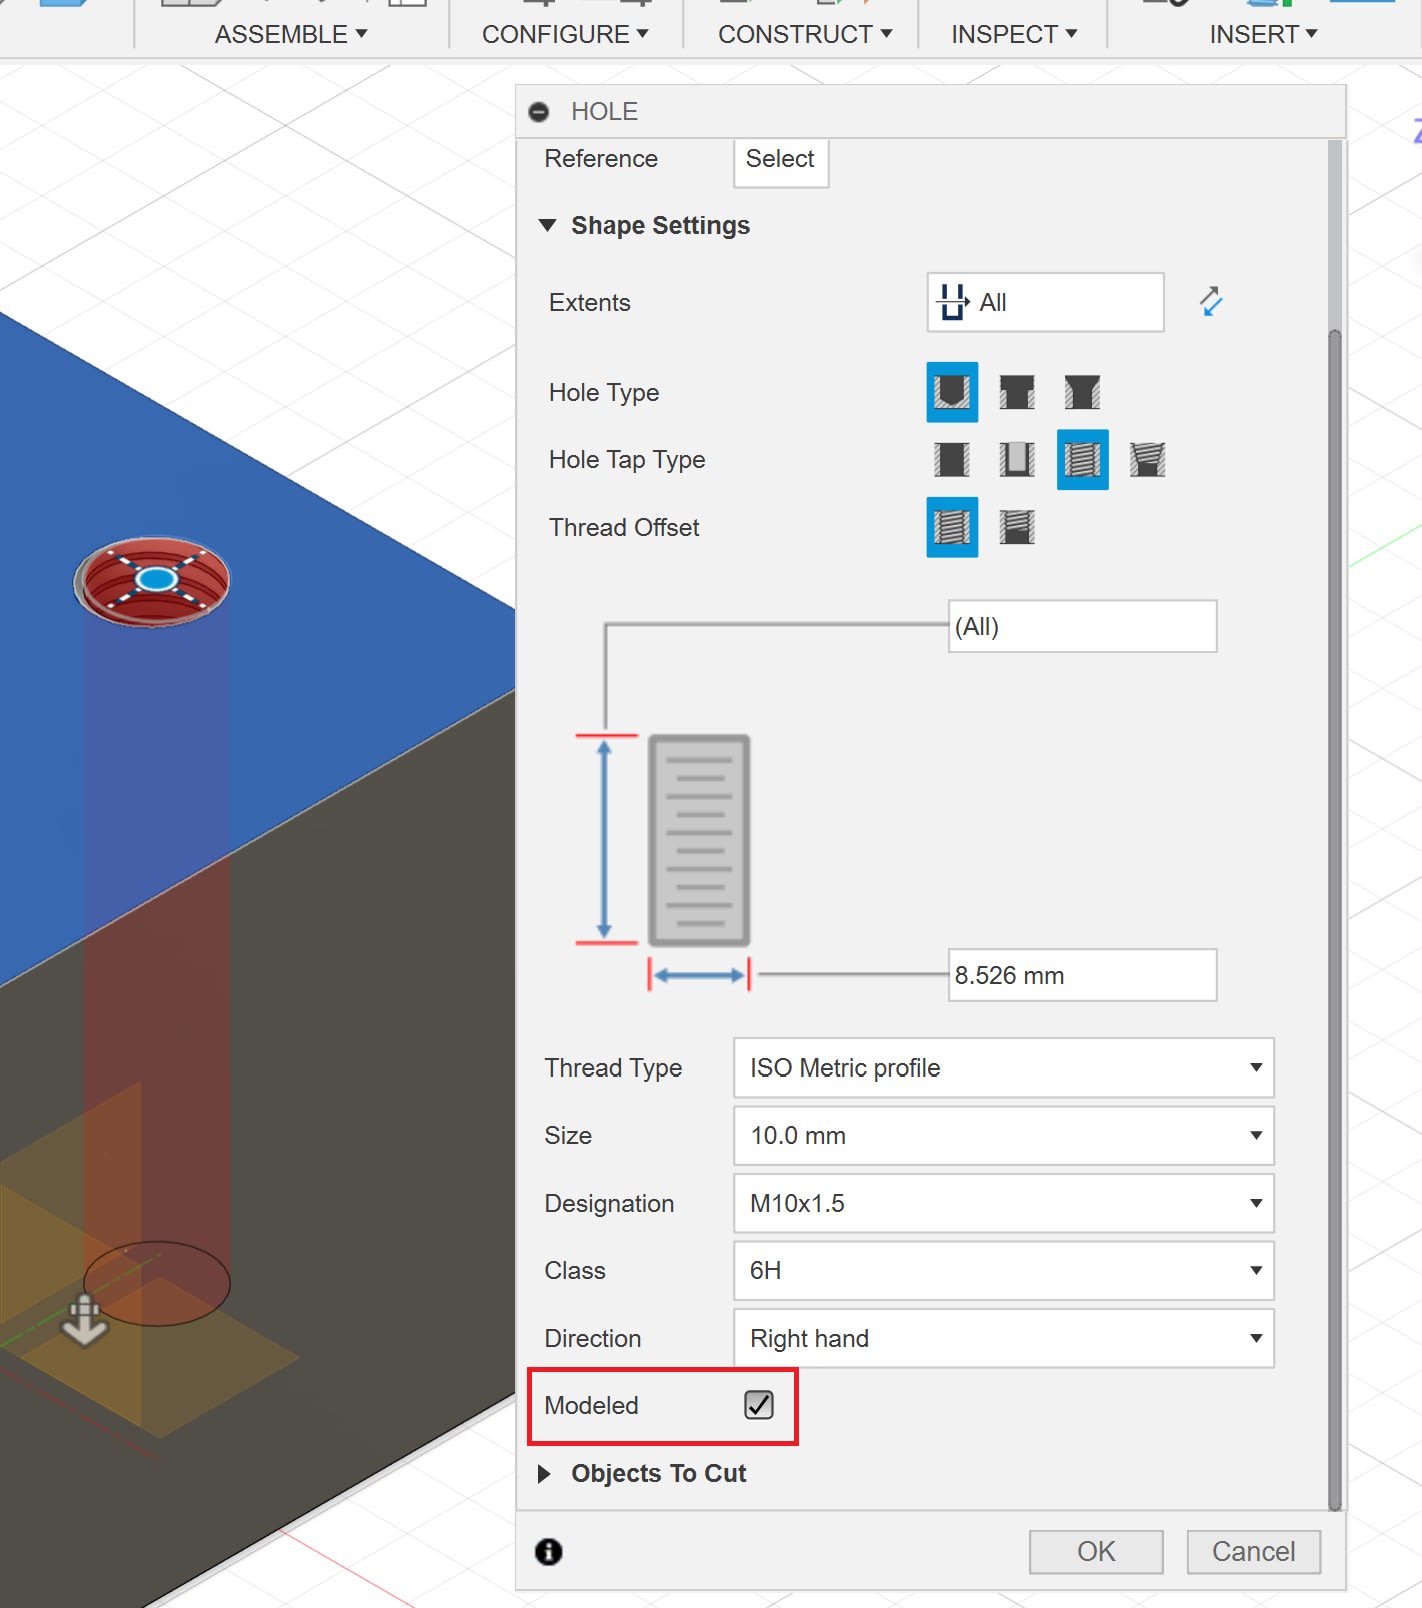
Task: Choose the Taper Tapped hole tap type
Action: click(x=1147, y=460)
